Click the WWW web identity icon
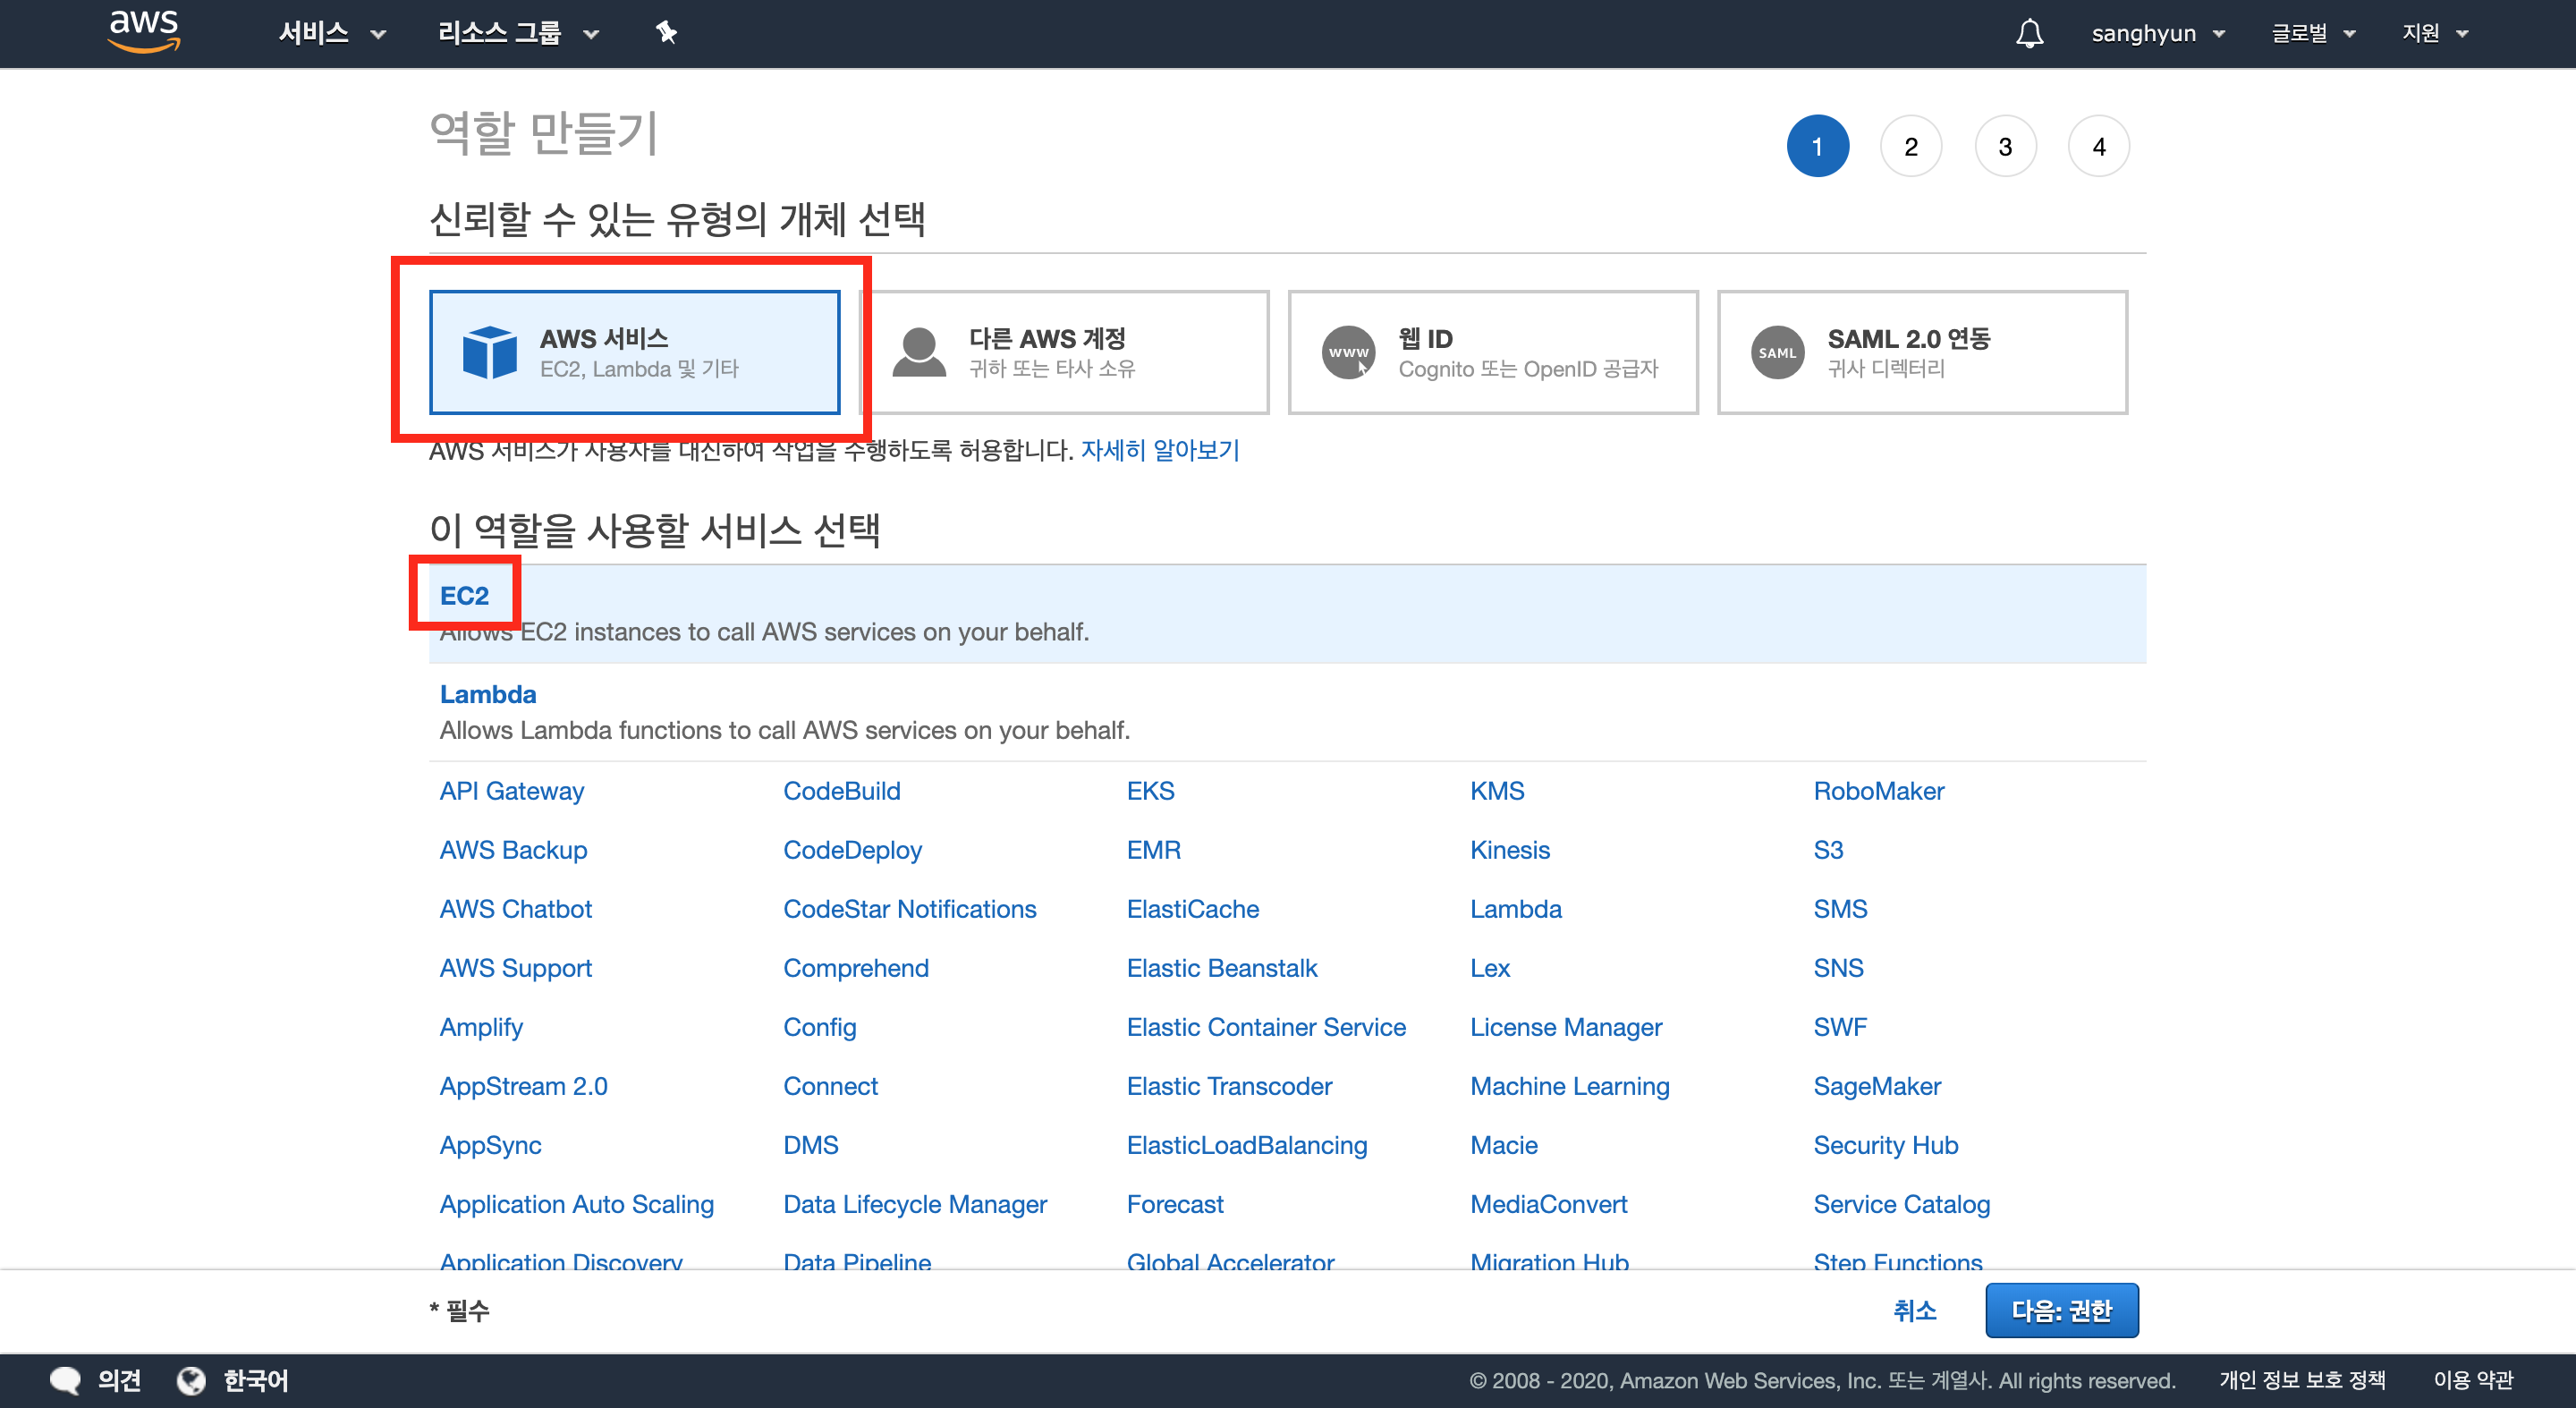The image size is (2576, 1408). point(1348,352)
